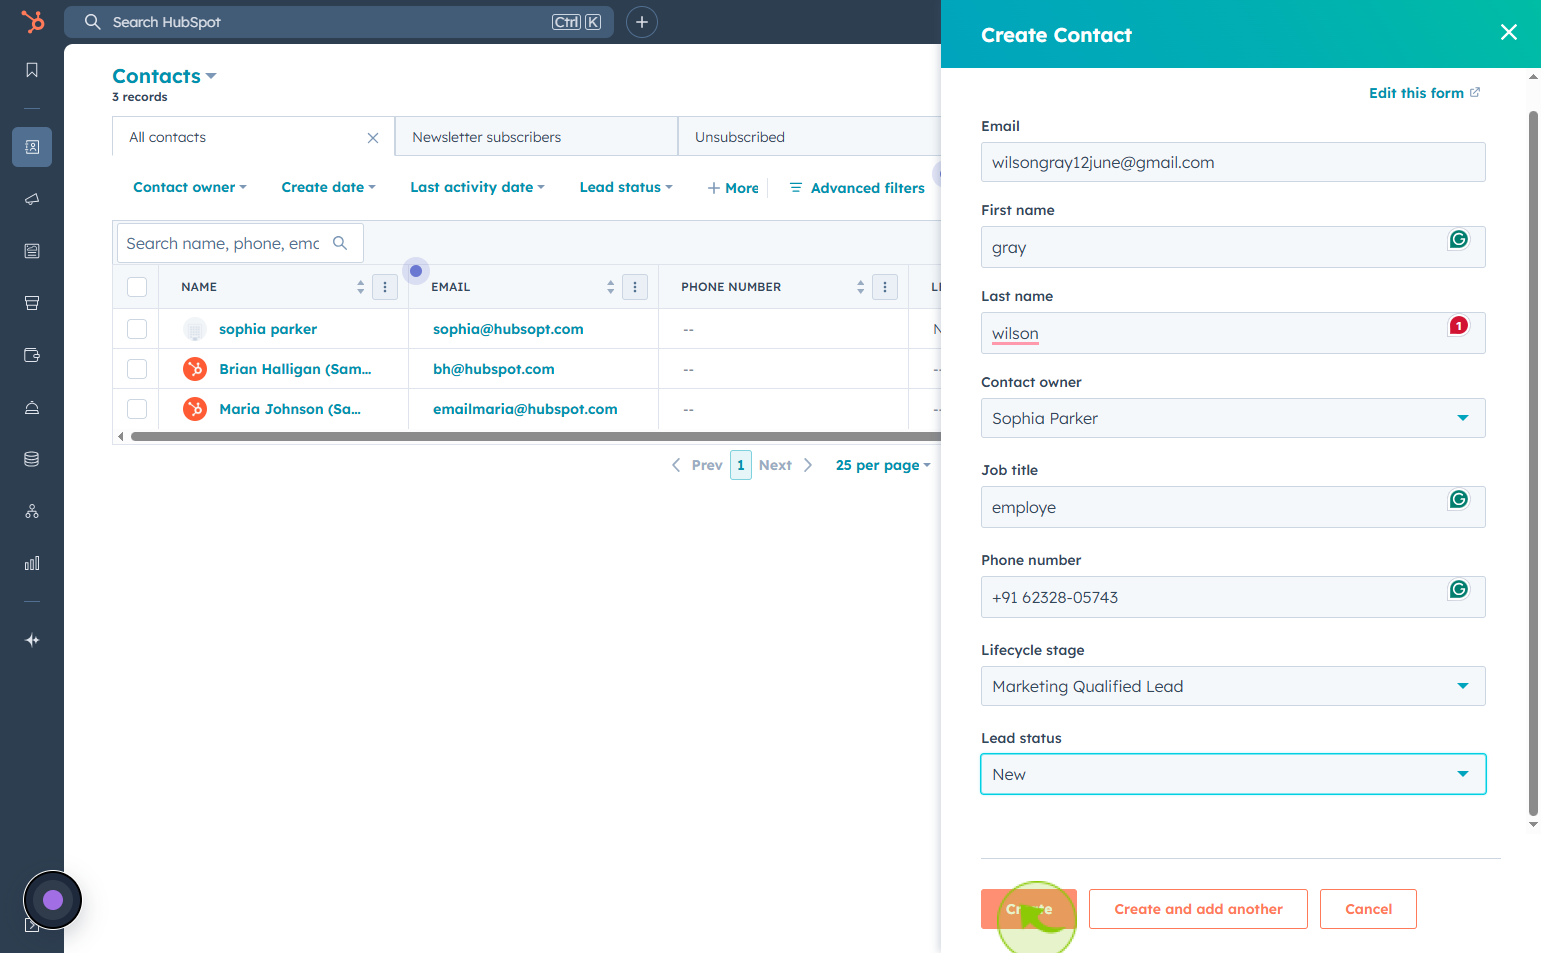This screenshot has width=1541, height=953.
Task: Open the HubSpot sprocket home logo
Action: 32,21
